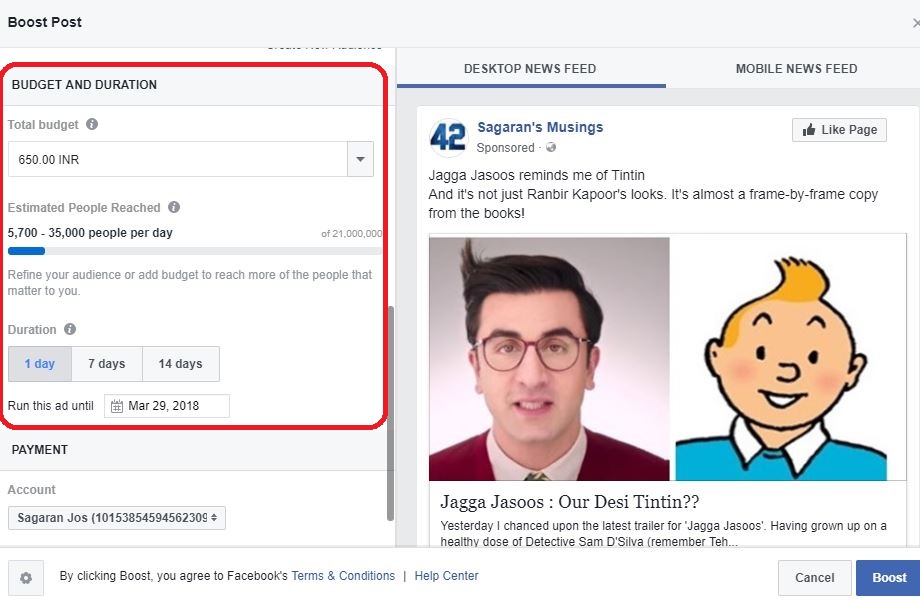Click the Ranbir Kapoor and Tintin post image
The width and height of the screenshot is (920, 604).
pos(668,358)
